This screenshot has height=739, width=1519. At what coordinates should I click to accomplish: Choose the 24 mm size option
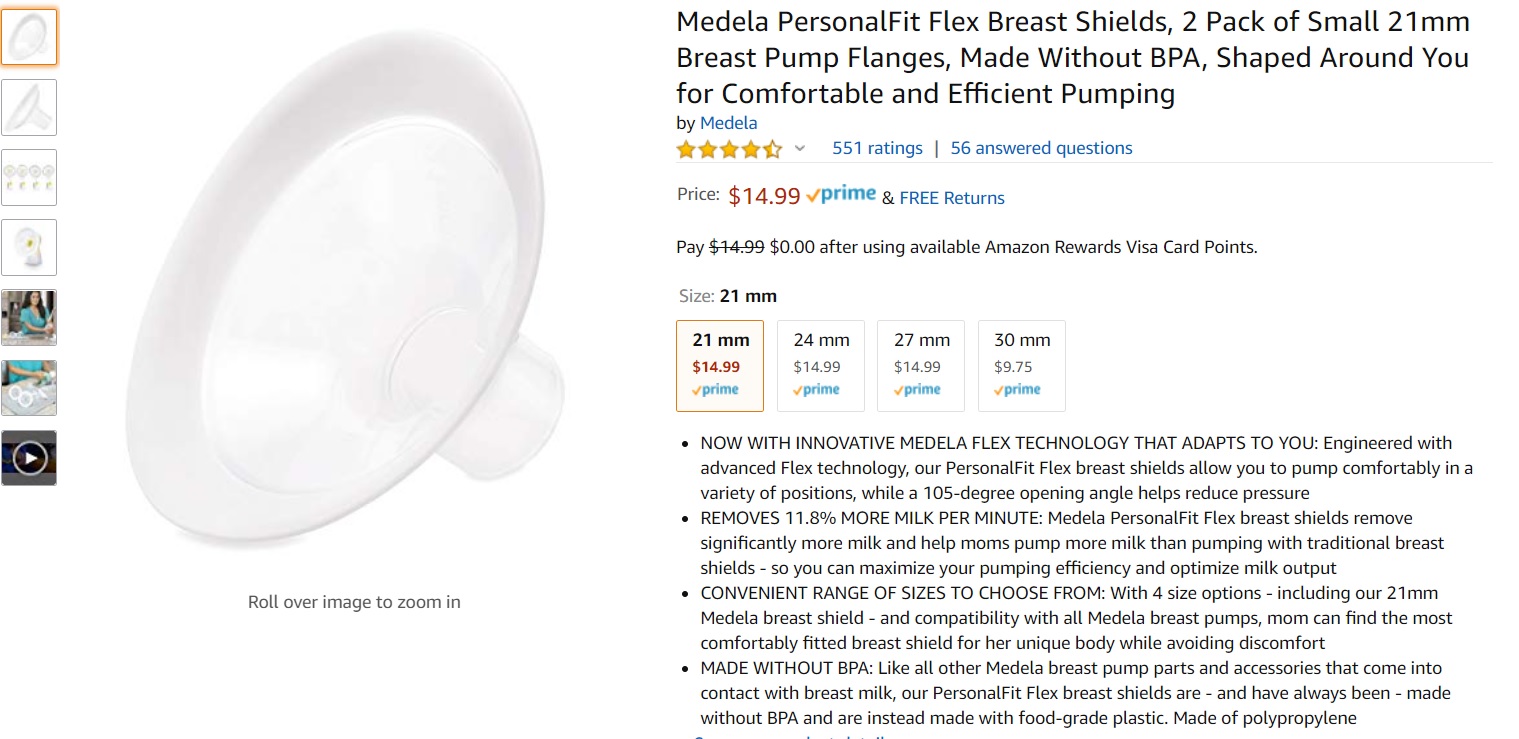[821, 365]
